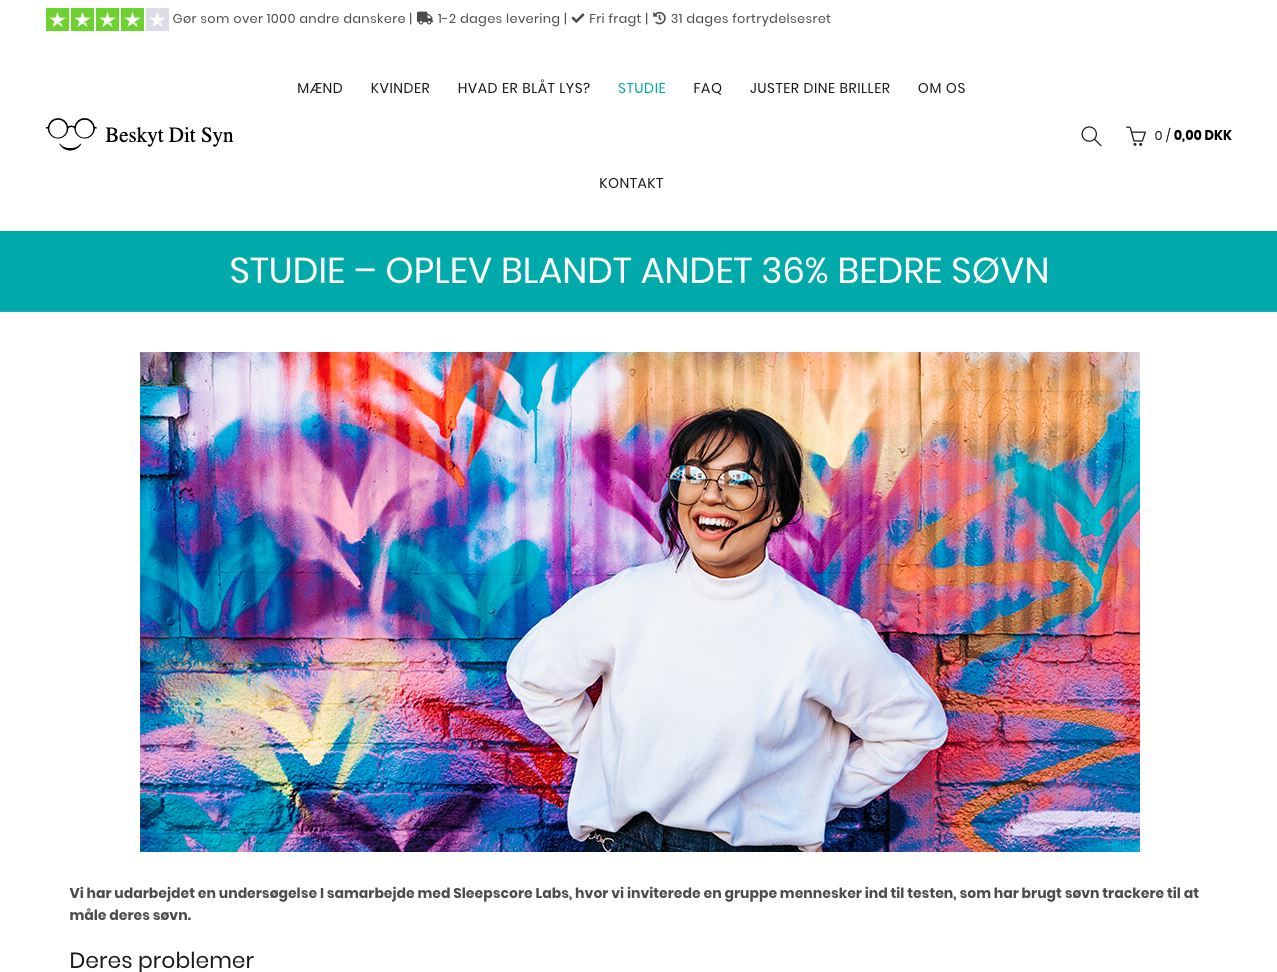
Task: Click the graffiti wall woman photo
Action: click(640, 602)
